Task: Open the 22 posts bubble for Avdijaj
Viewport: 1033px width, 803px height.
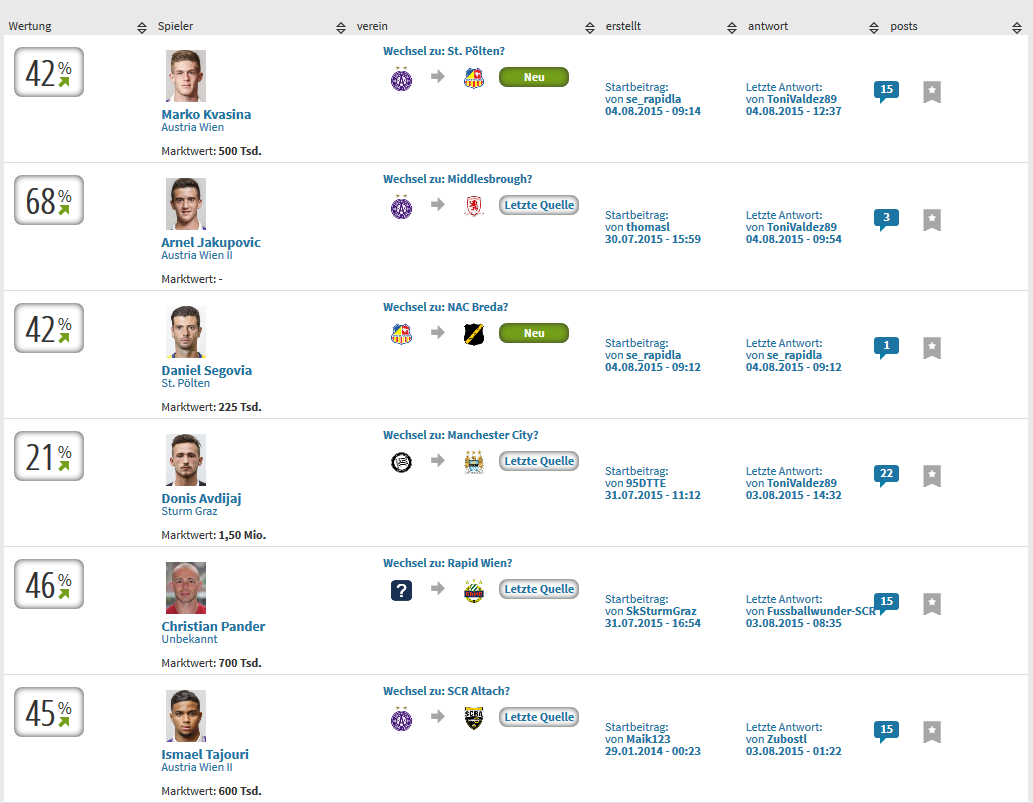Action: 886,474
